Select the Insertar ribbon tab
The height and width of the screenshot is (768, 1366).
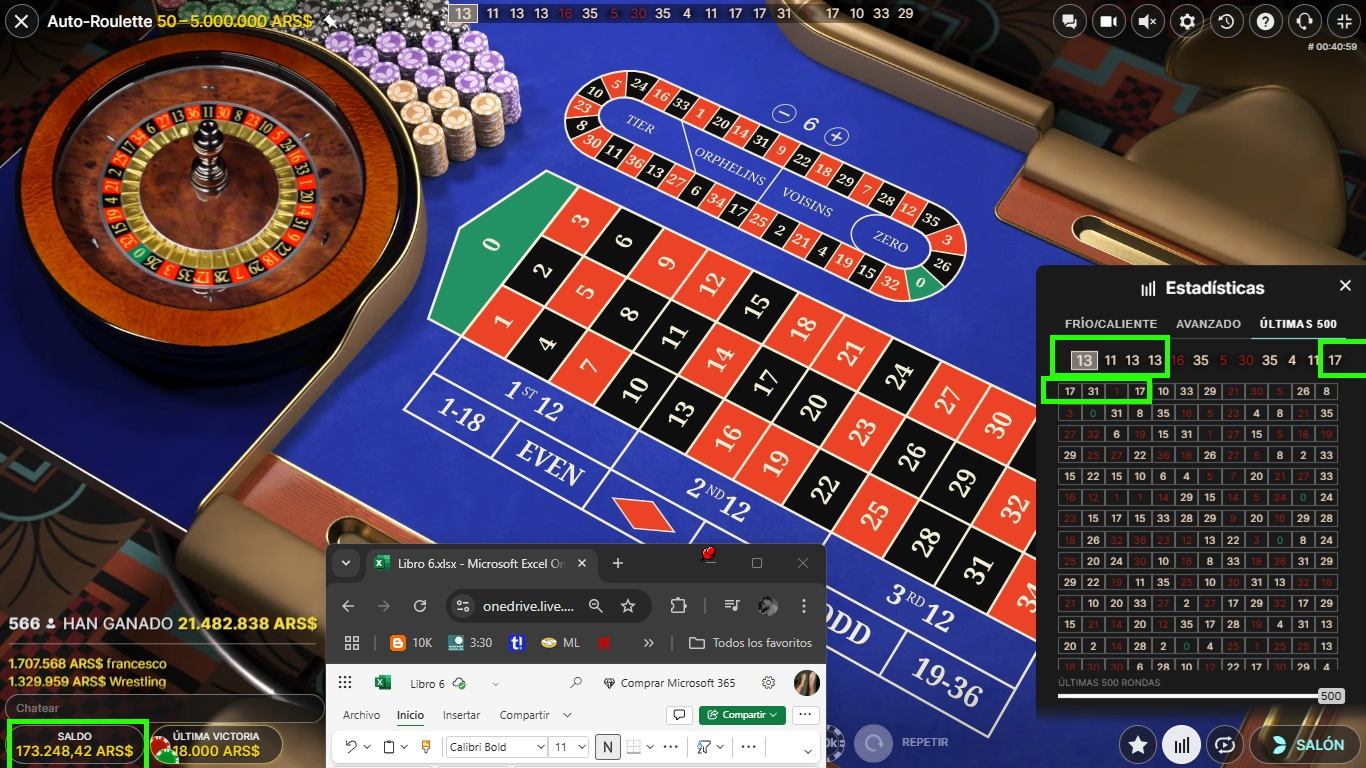pyautogui.click(x=462, y=715)
